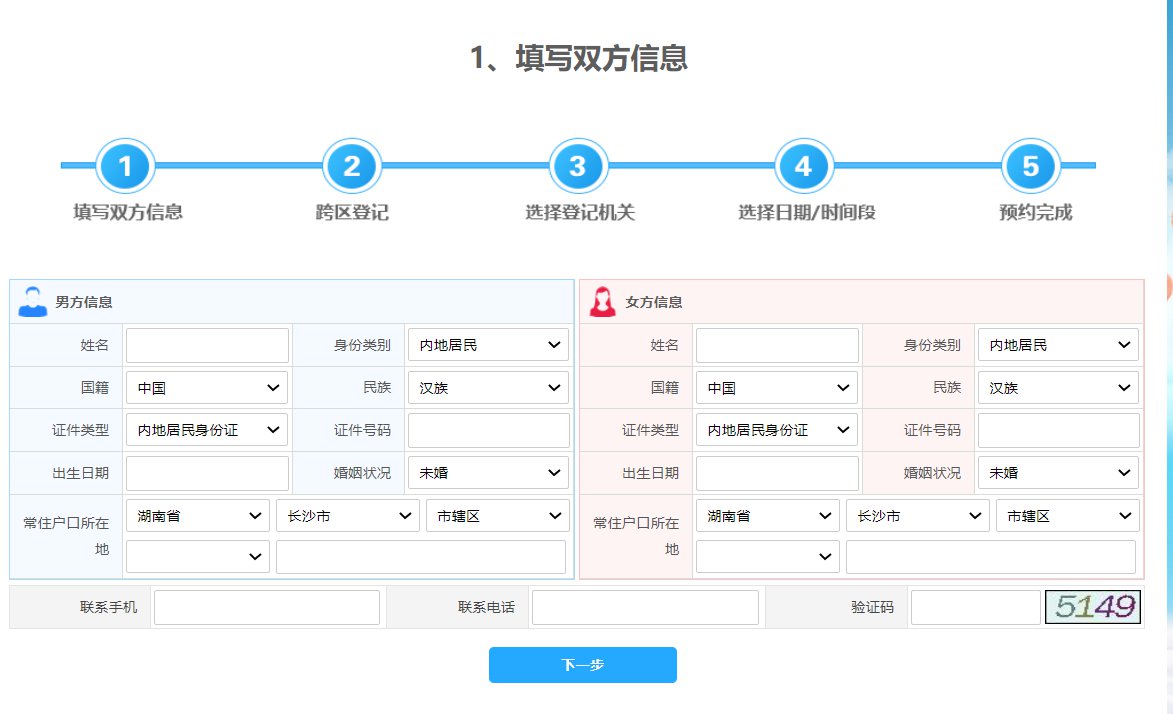The width and height of the screenshot is (1173, 714).
Task: Click the blue male avatar icon
Action: (33, 301)
